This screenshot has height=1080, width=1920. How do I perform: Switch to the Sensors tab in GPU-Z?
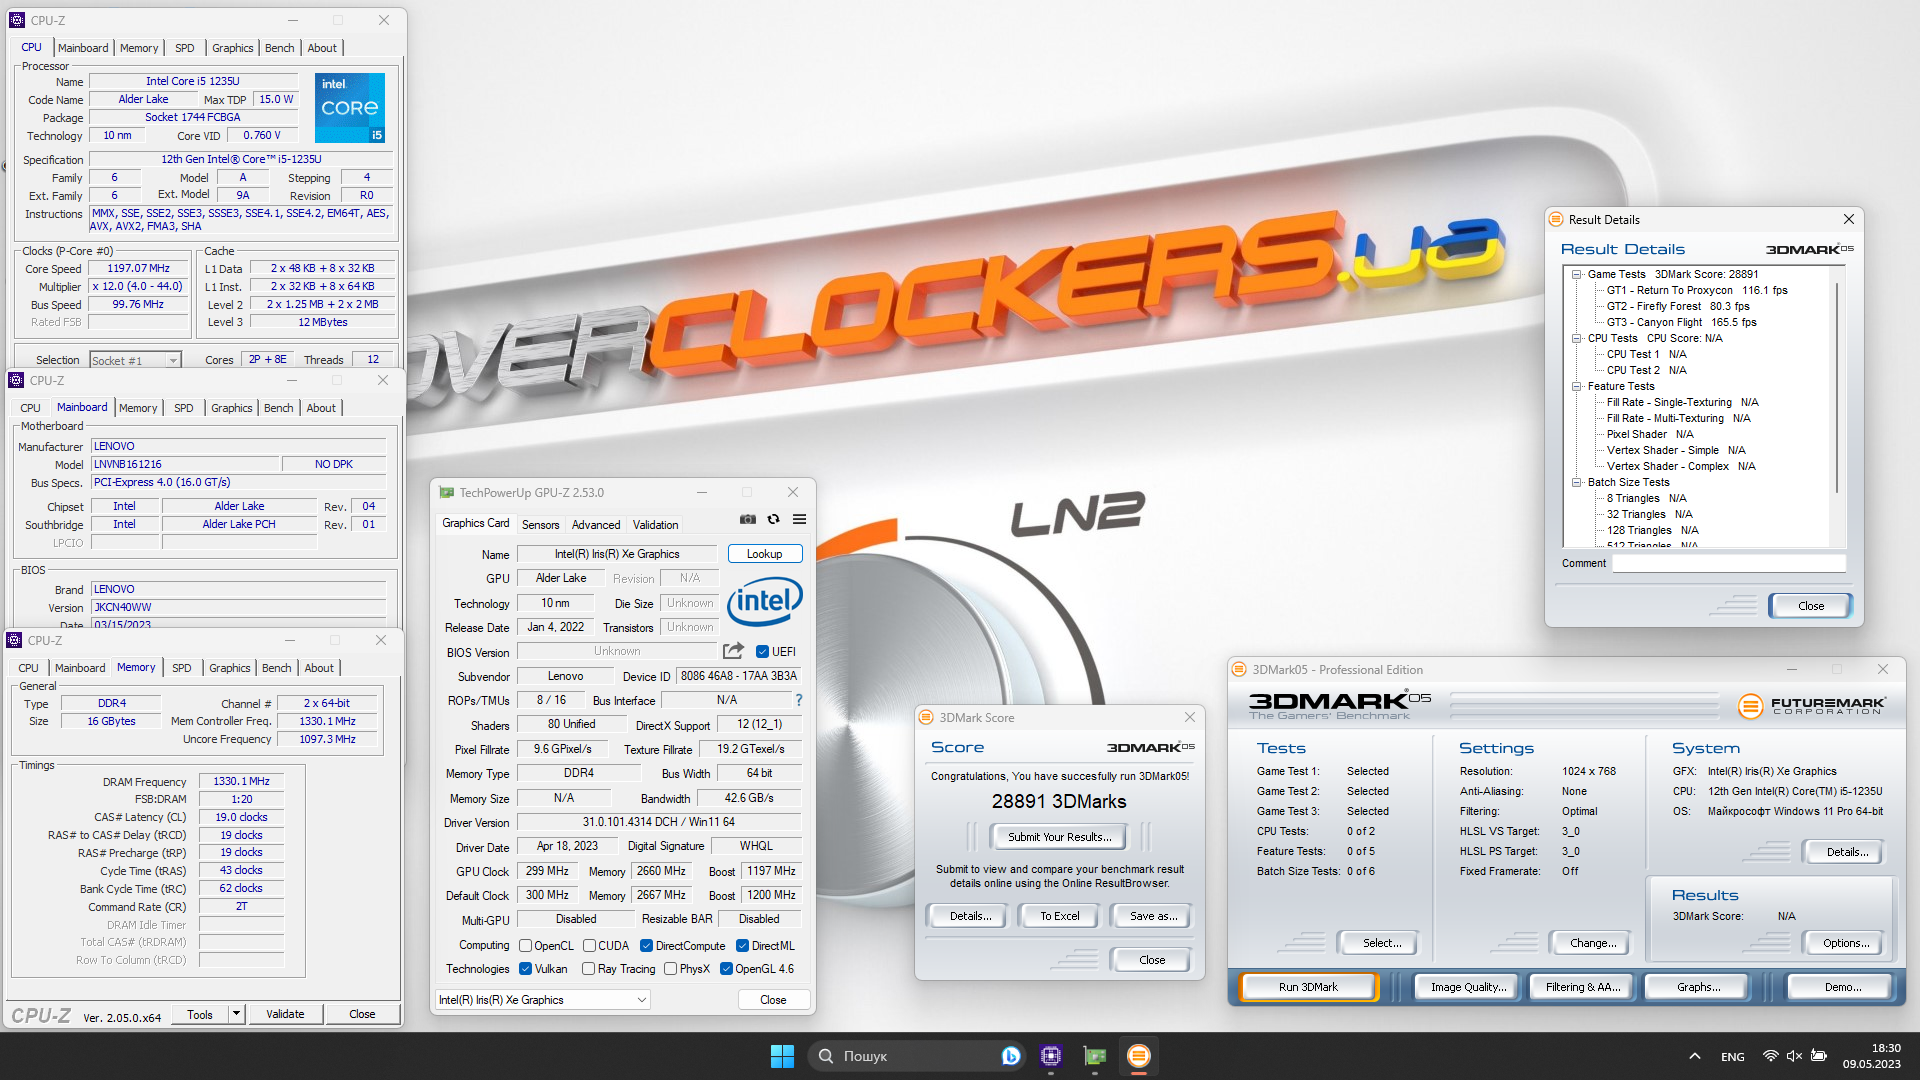tap(541, 525)
